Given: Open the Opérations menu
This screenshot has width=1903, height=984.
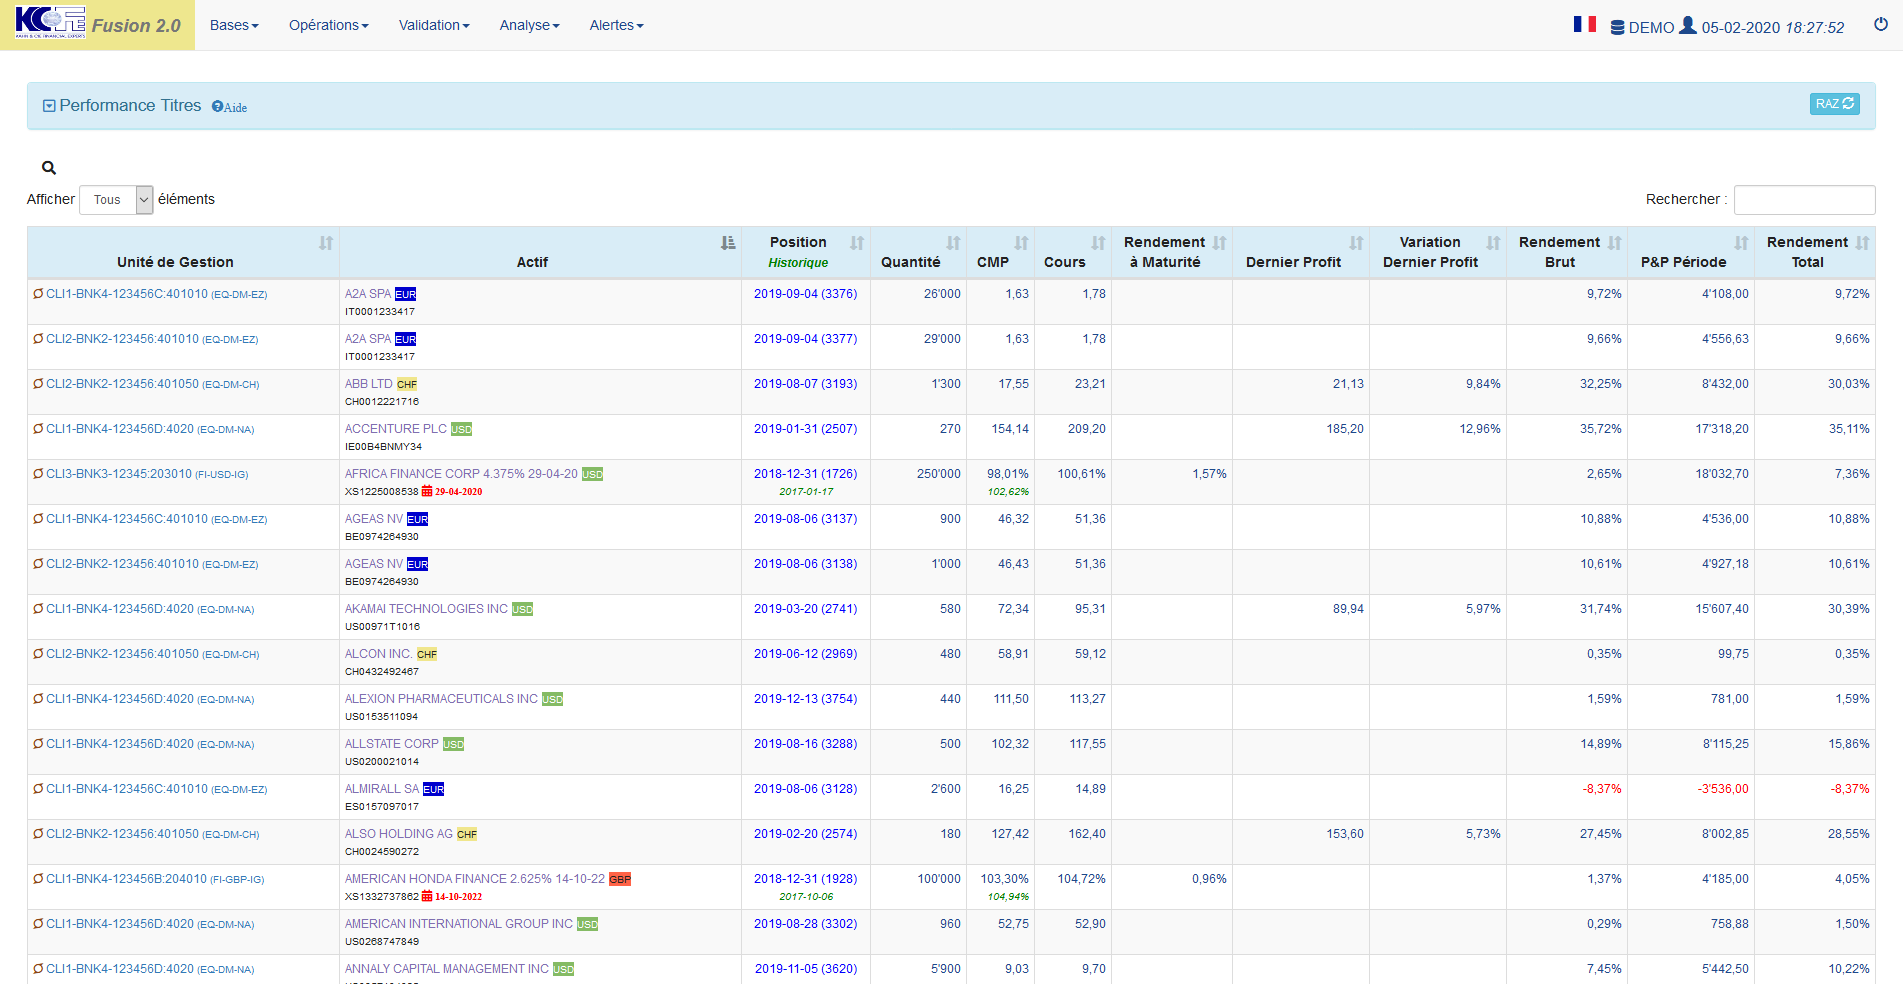Looking at the screenshot, I should click(328, 25).
